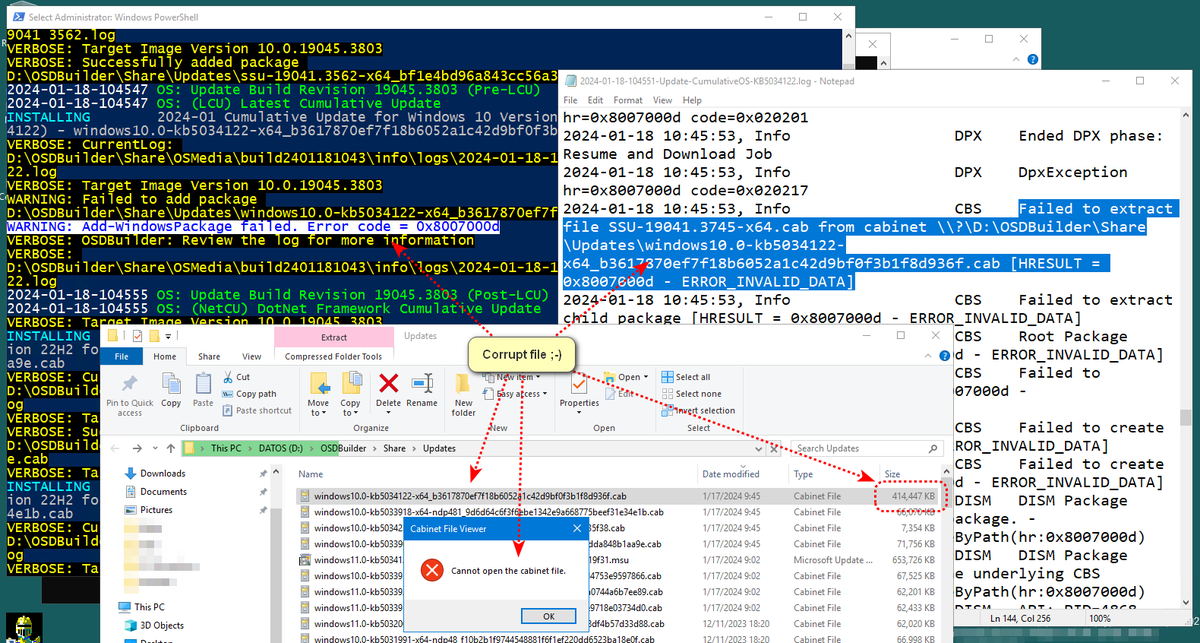This screenshot has height=643, width=1200.
Task: Click Share in the address breadcrumb
Action: click(x=393, y=448)
